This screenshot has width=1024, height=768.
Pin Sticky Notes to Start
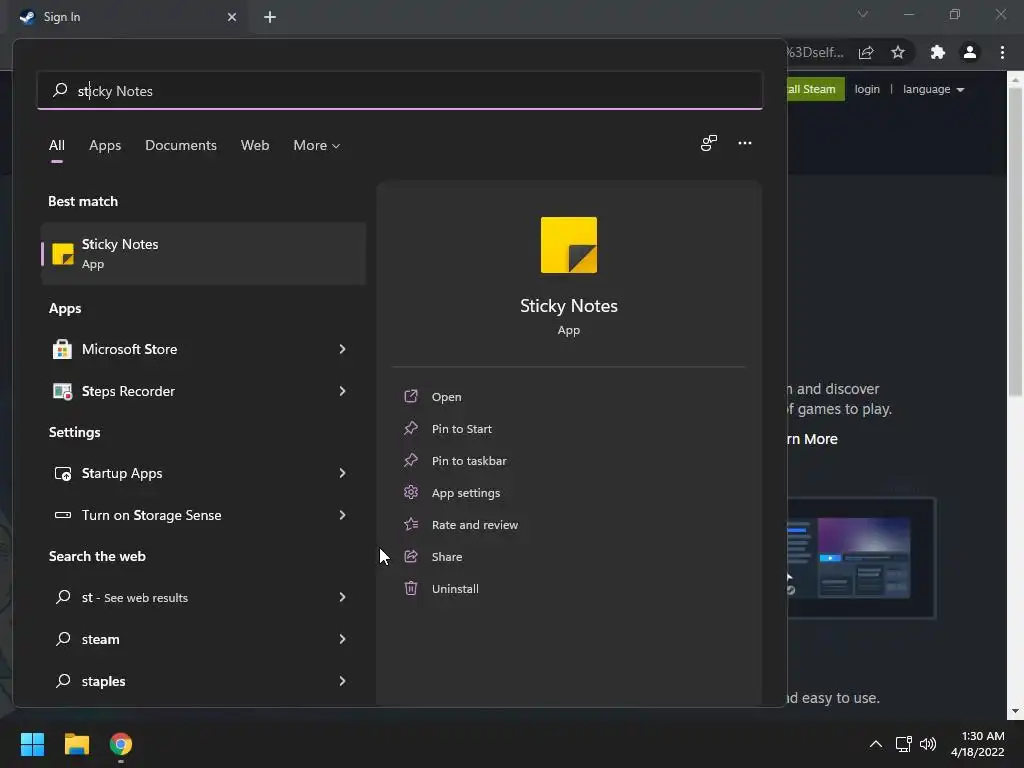[462, 428]
